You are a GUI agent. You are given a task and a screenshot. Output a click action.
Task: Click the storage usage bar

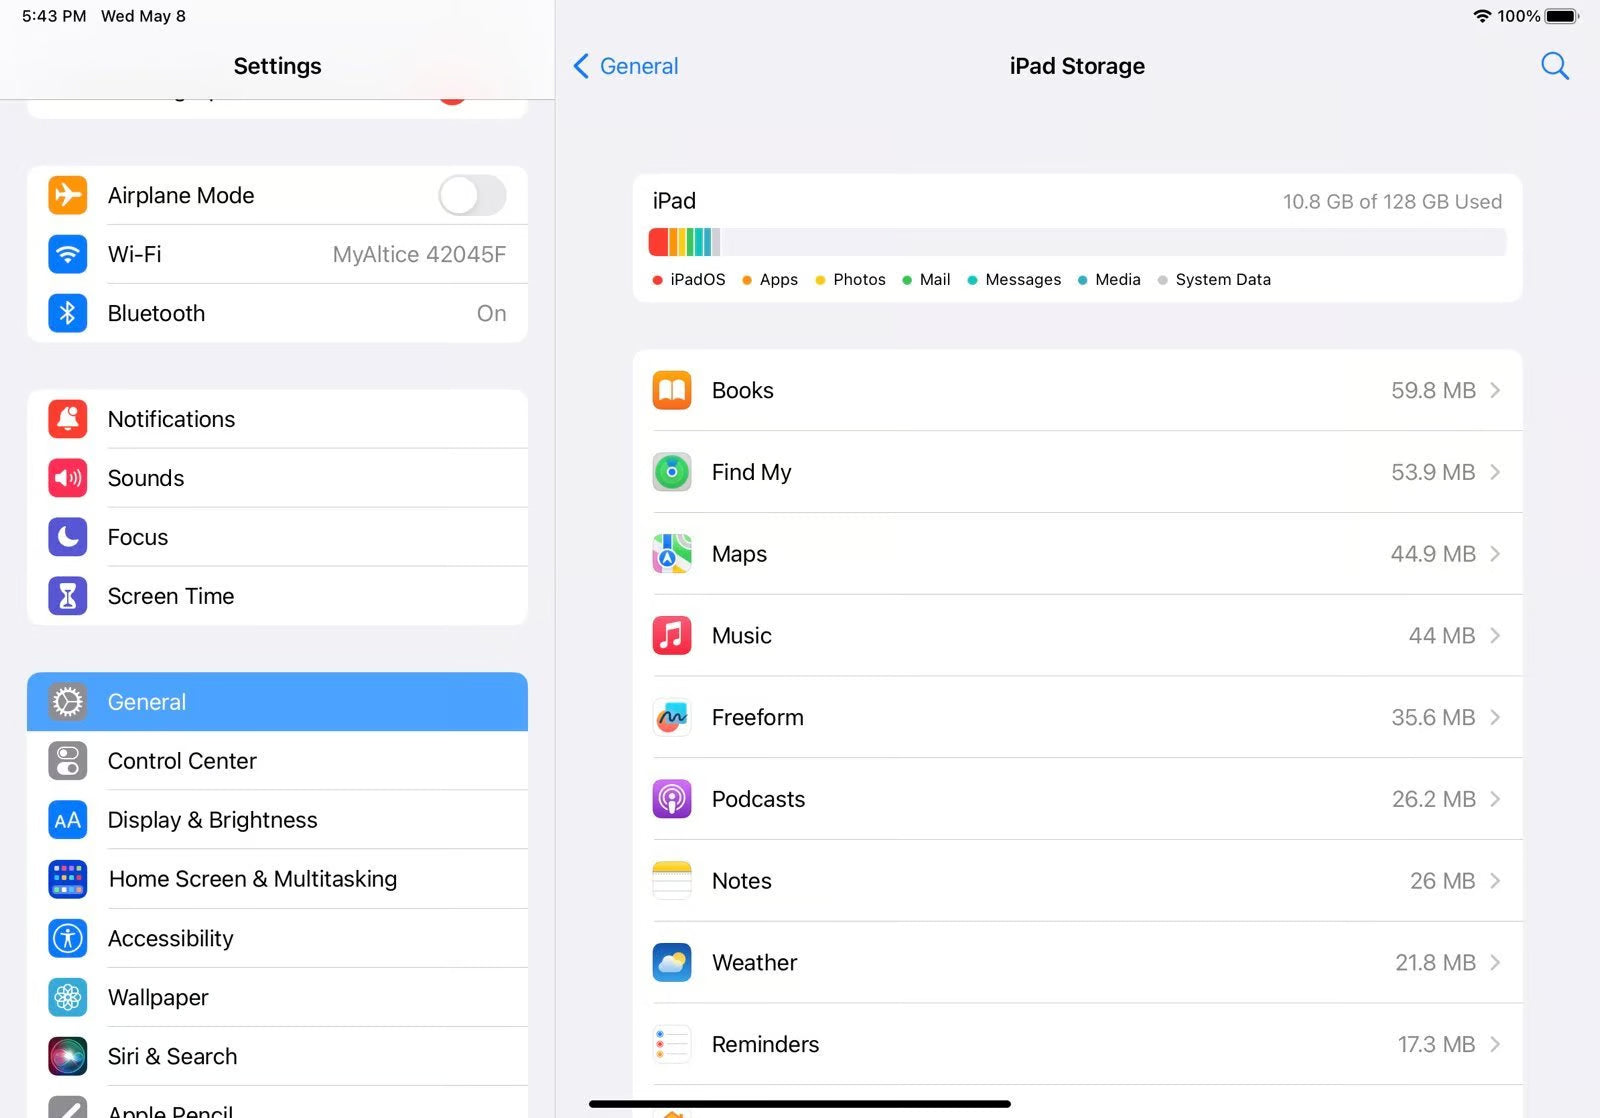[1075, 242]
